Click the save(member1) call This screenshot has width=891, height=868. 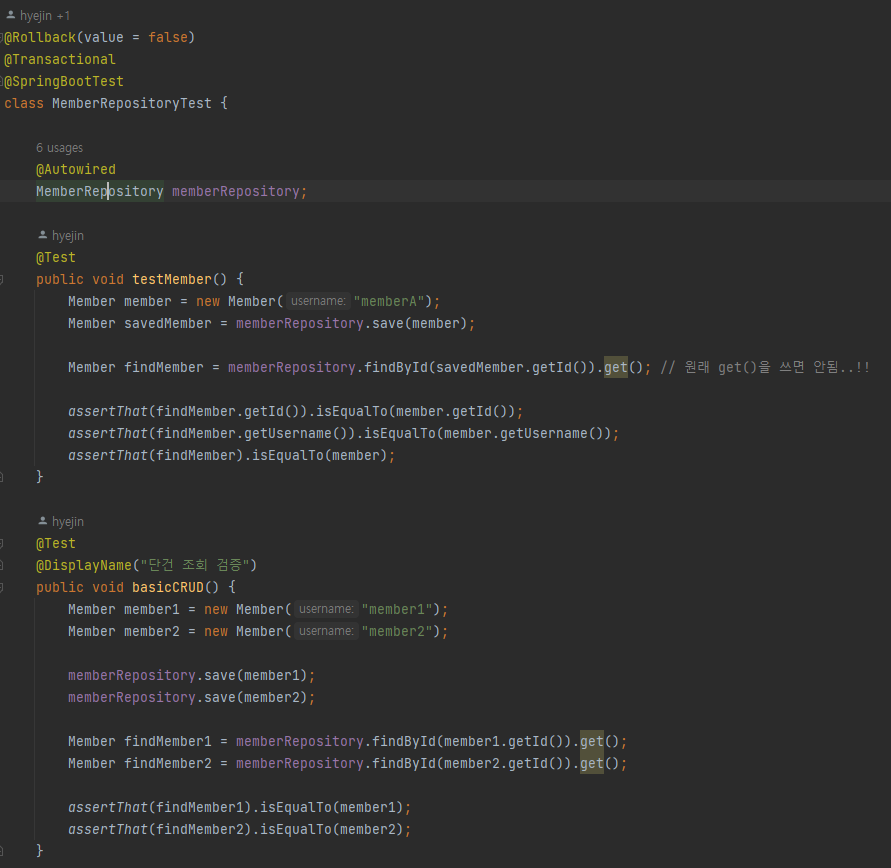(x=256, y=675)
